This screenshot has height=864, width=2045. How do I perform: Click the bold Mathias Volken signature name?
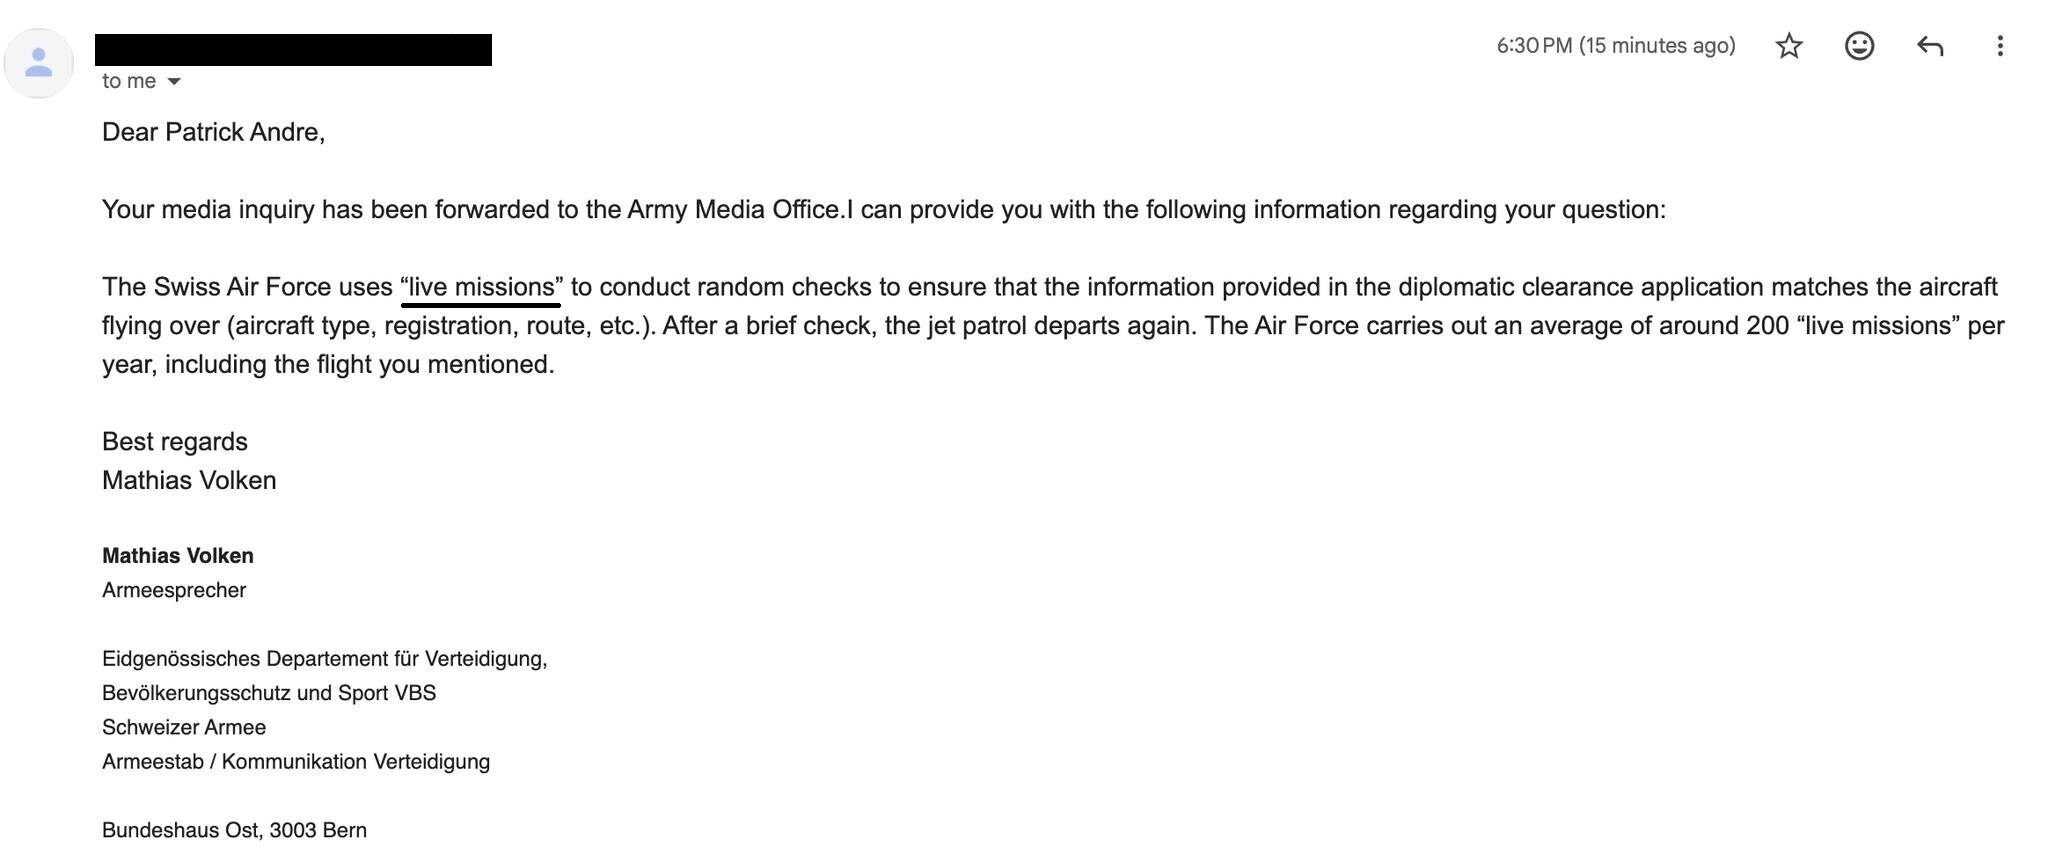[x=178, y=556]
